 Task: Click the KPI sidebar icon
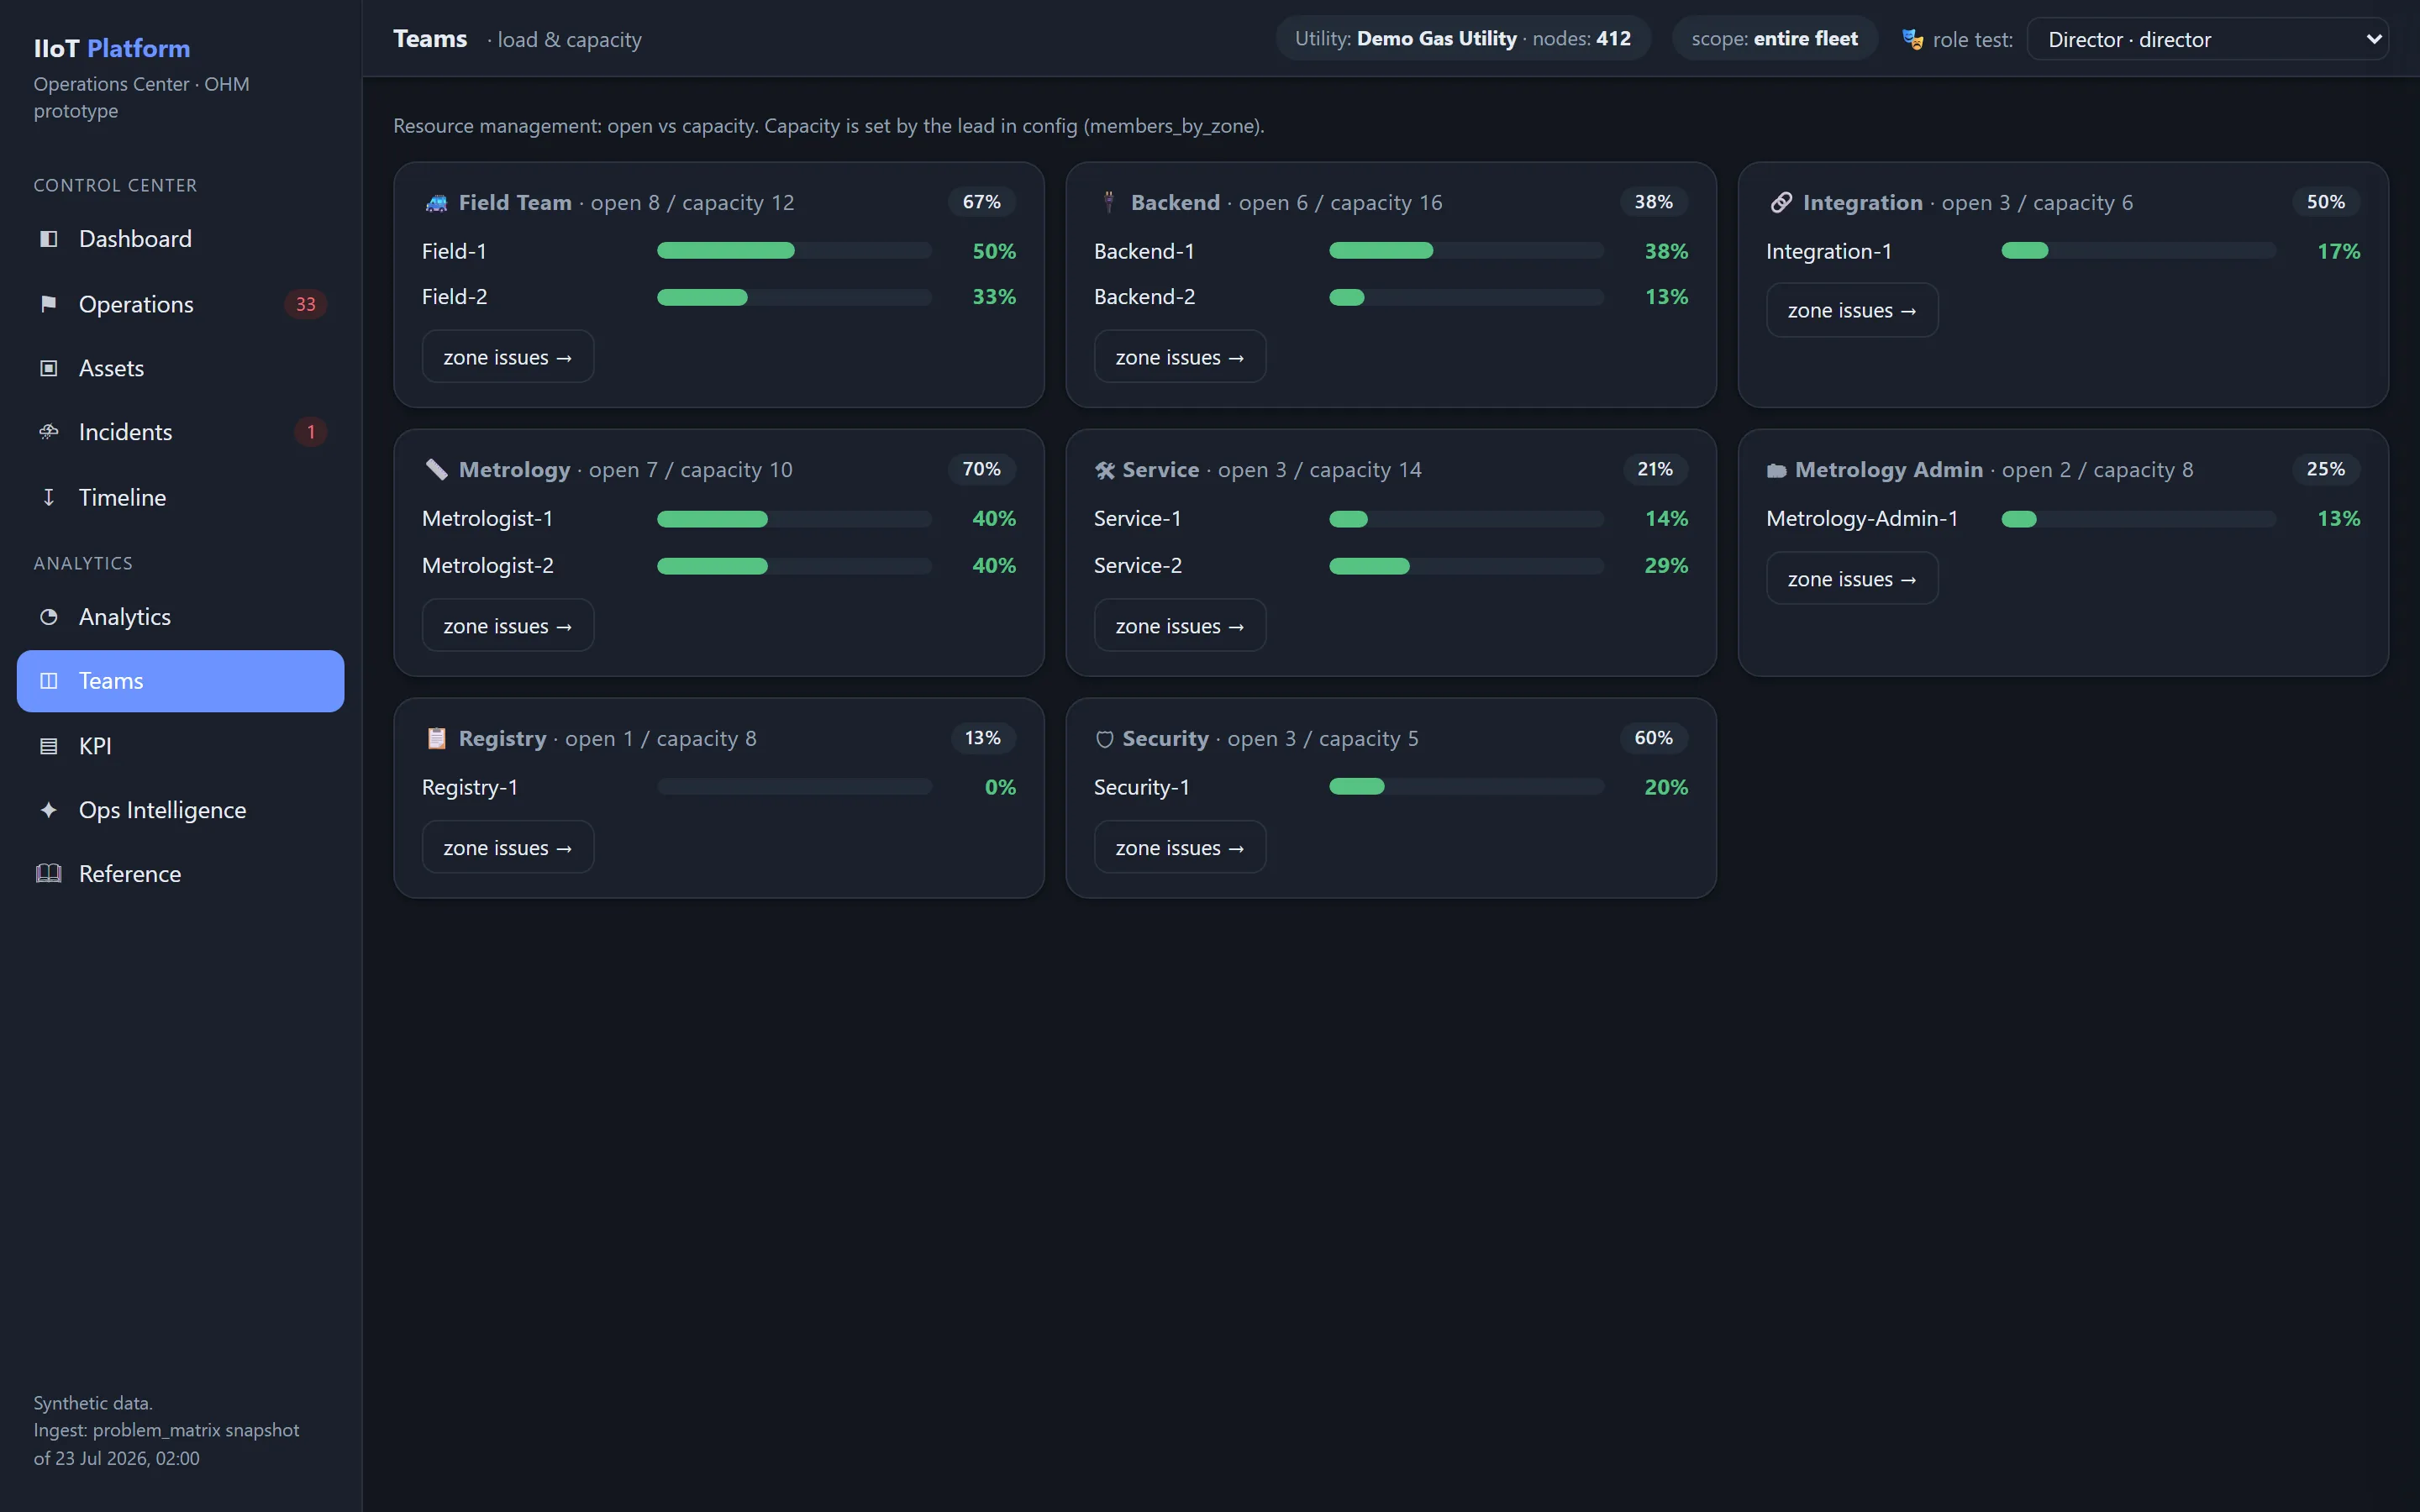(48, 746)
